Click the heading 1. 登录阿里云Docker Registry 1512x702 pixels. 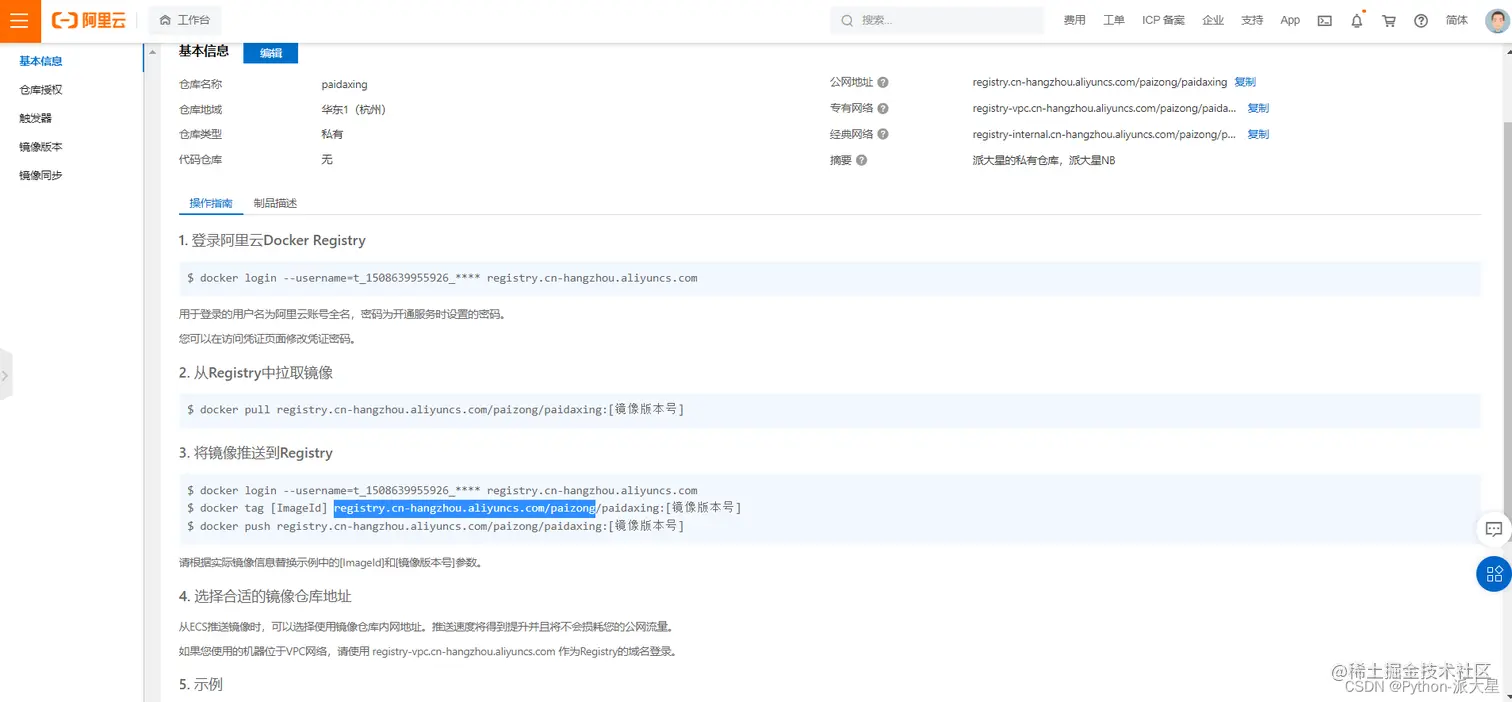[272, 240]
